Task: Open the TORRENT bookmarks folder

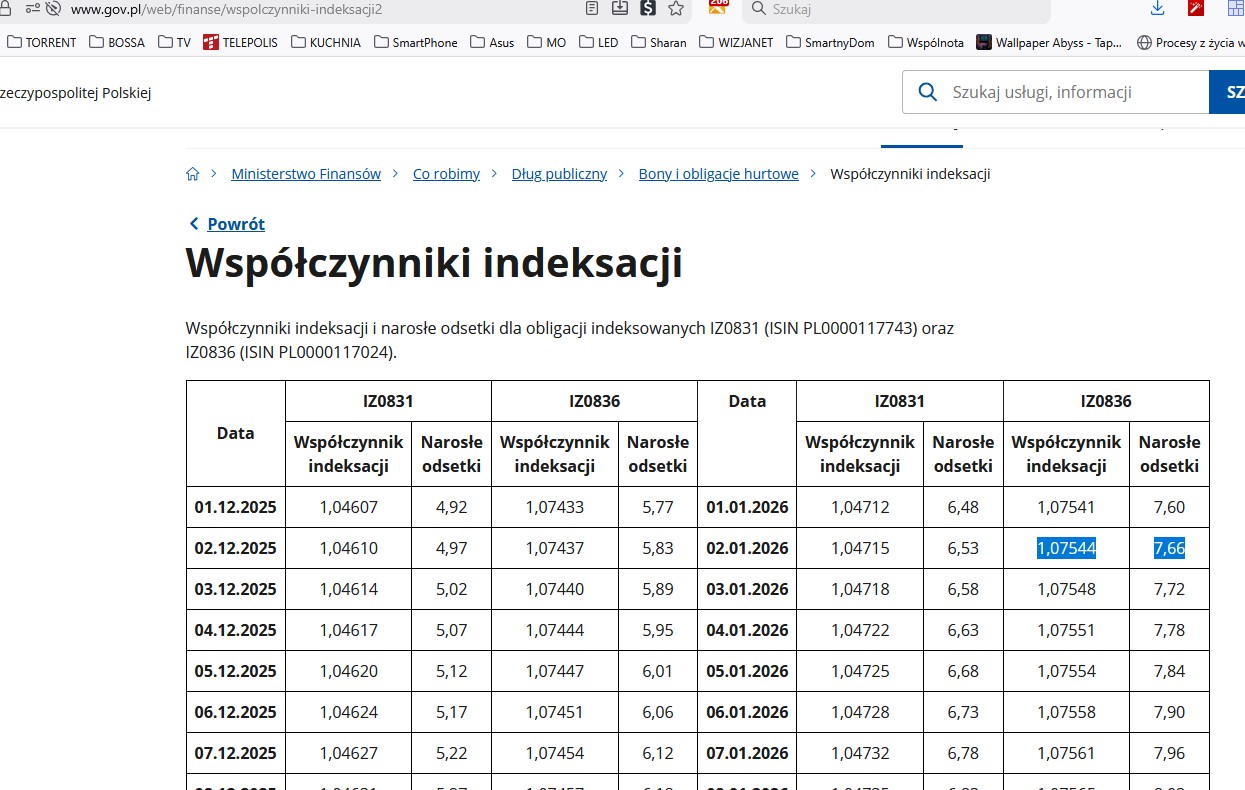Action: [41, 42]
